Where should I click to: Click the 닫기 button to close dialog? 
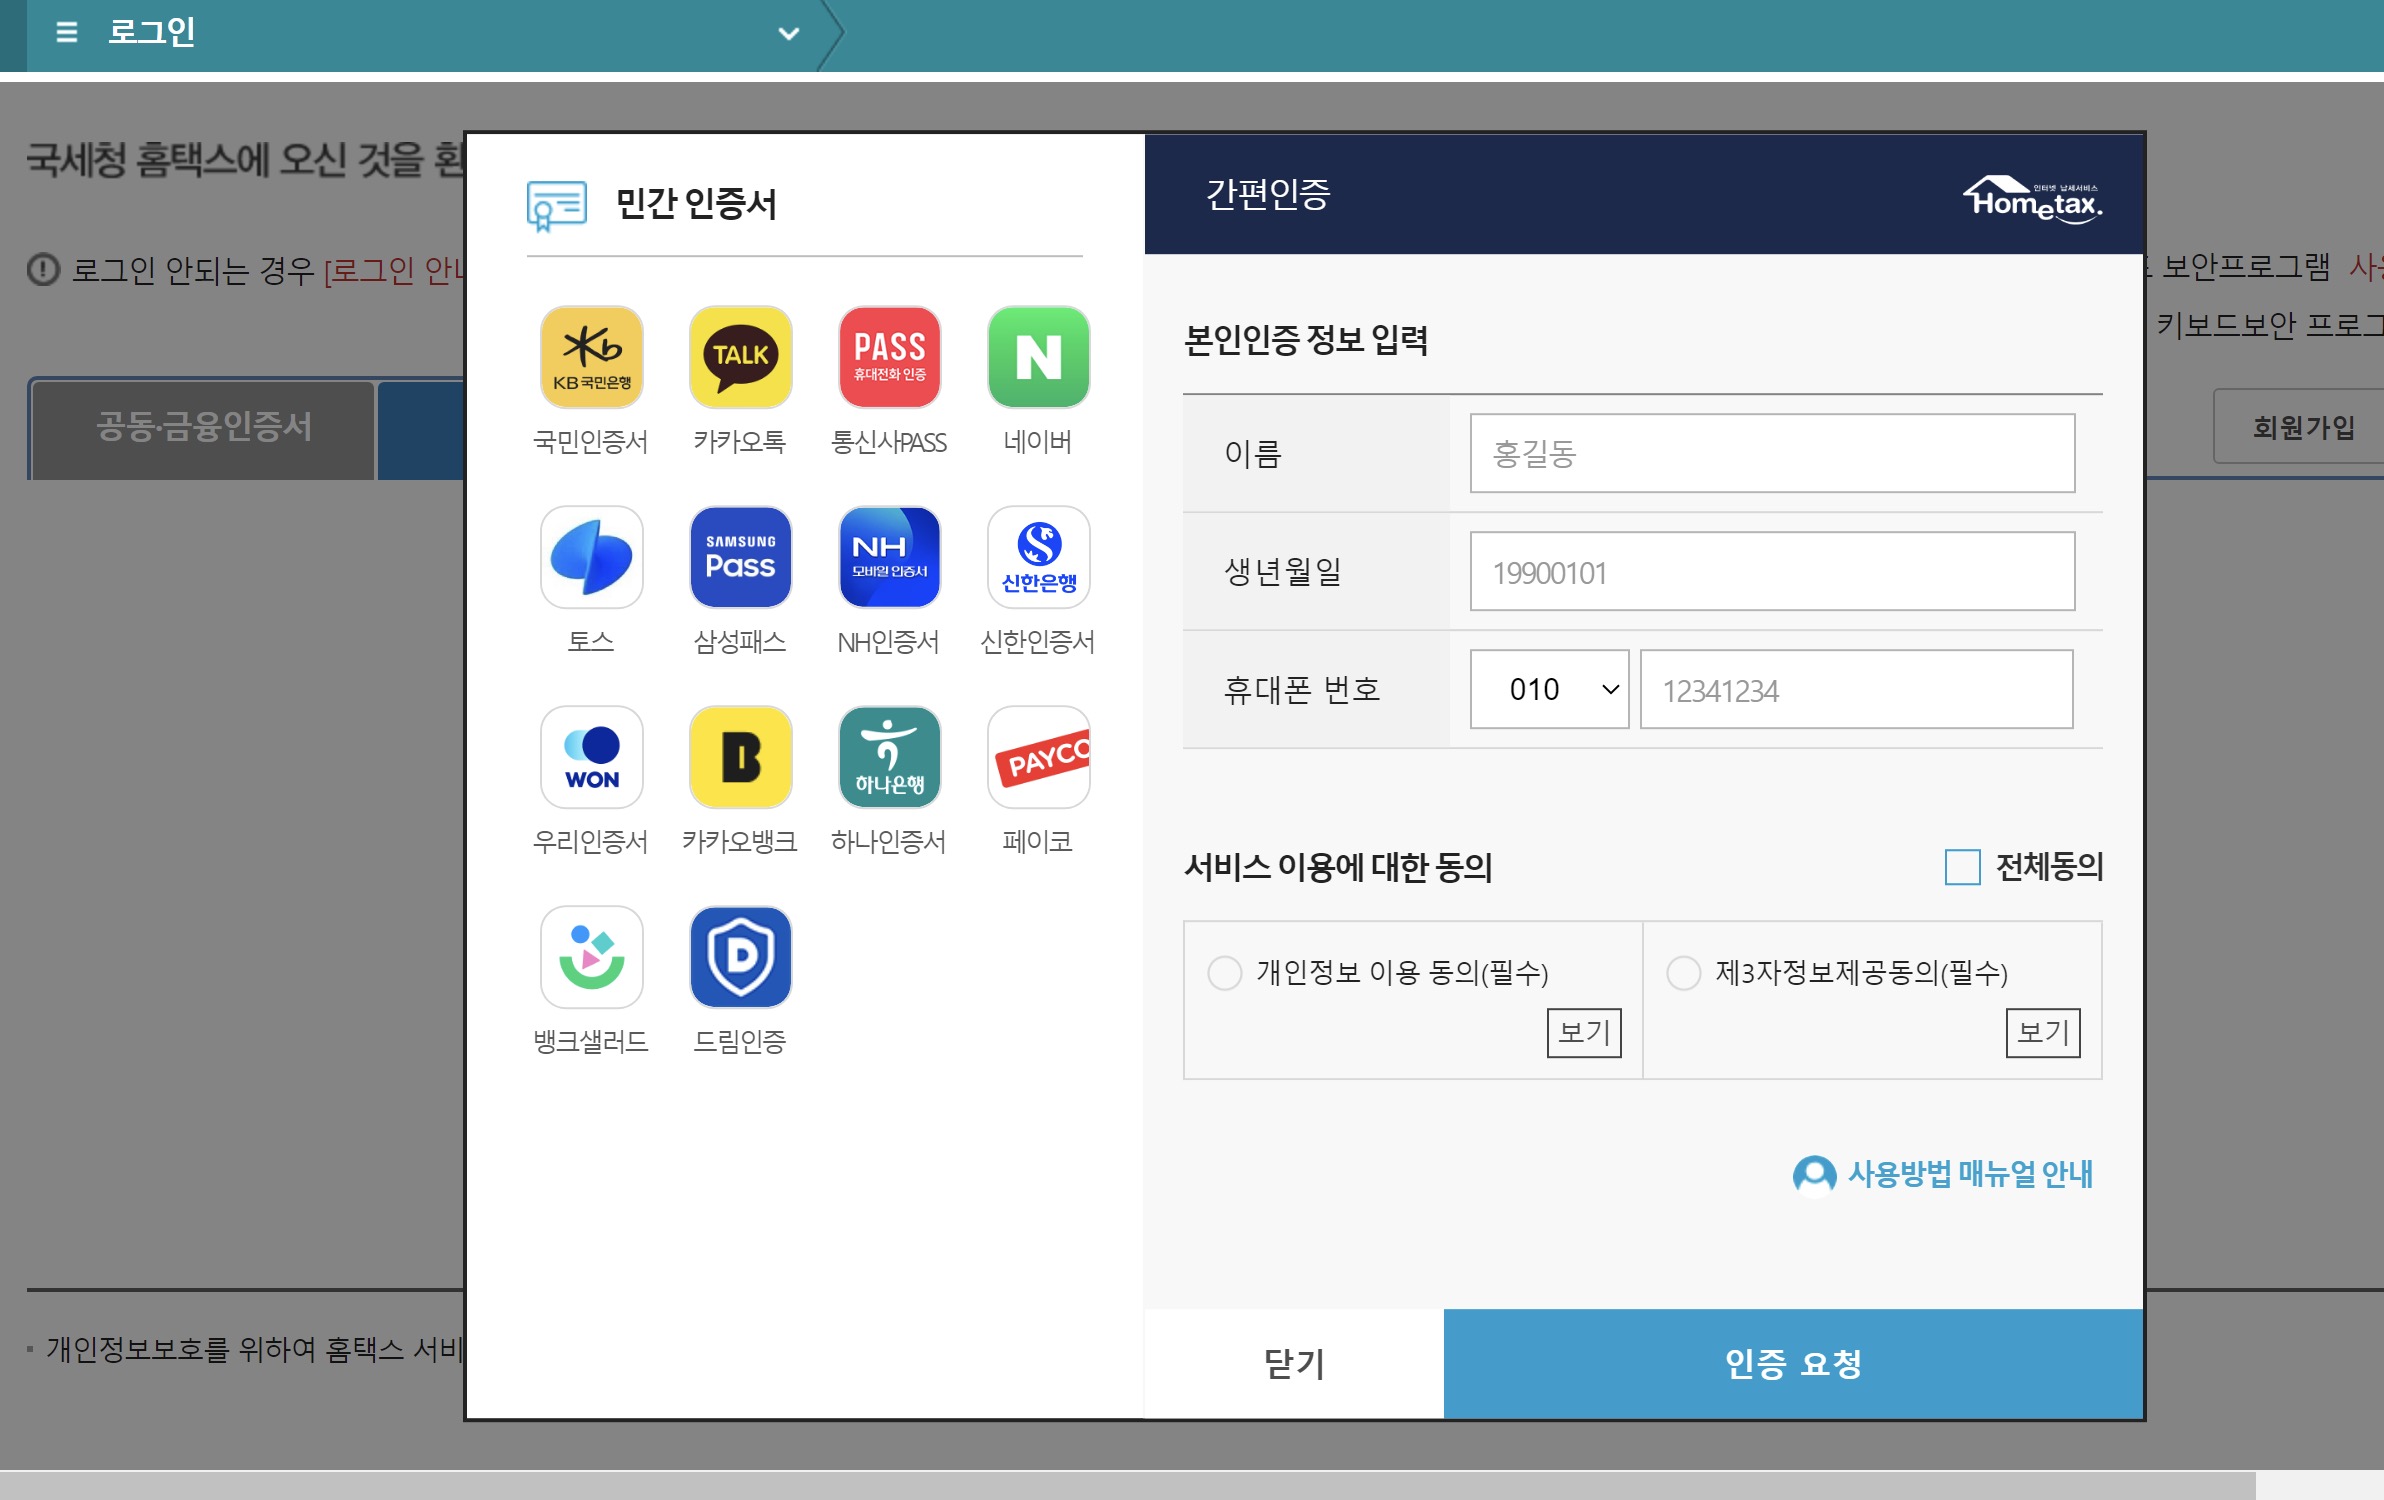point(1294,1363)
